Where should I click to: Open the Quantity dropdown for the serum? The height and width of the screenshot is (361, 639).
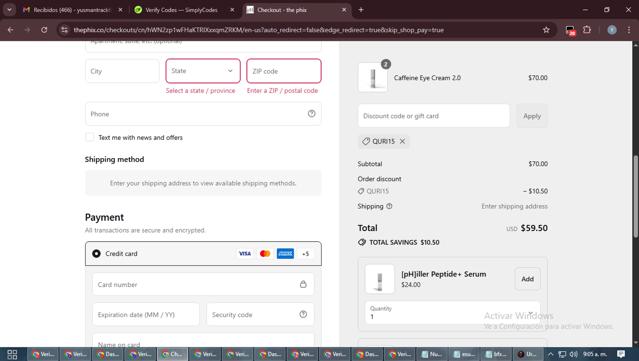pos(452,313)
